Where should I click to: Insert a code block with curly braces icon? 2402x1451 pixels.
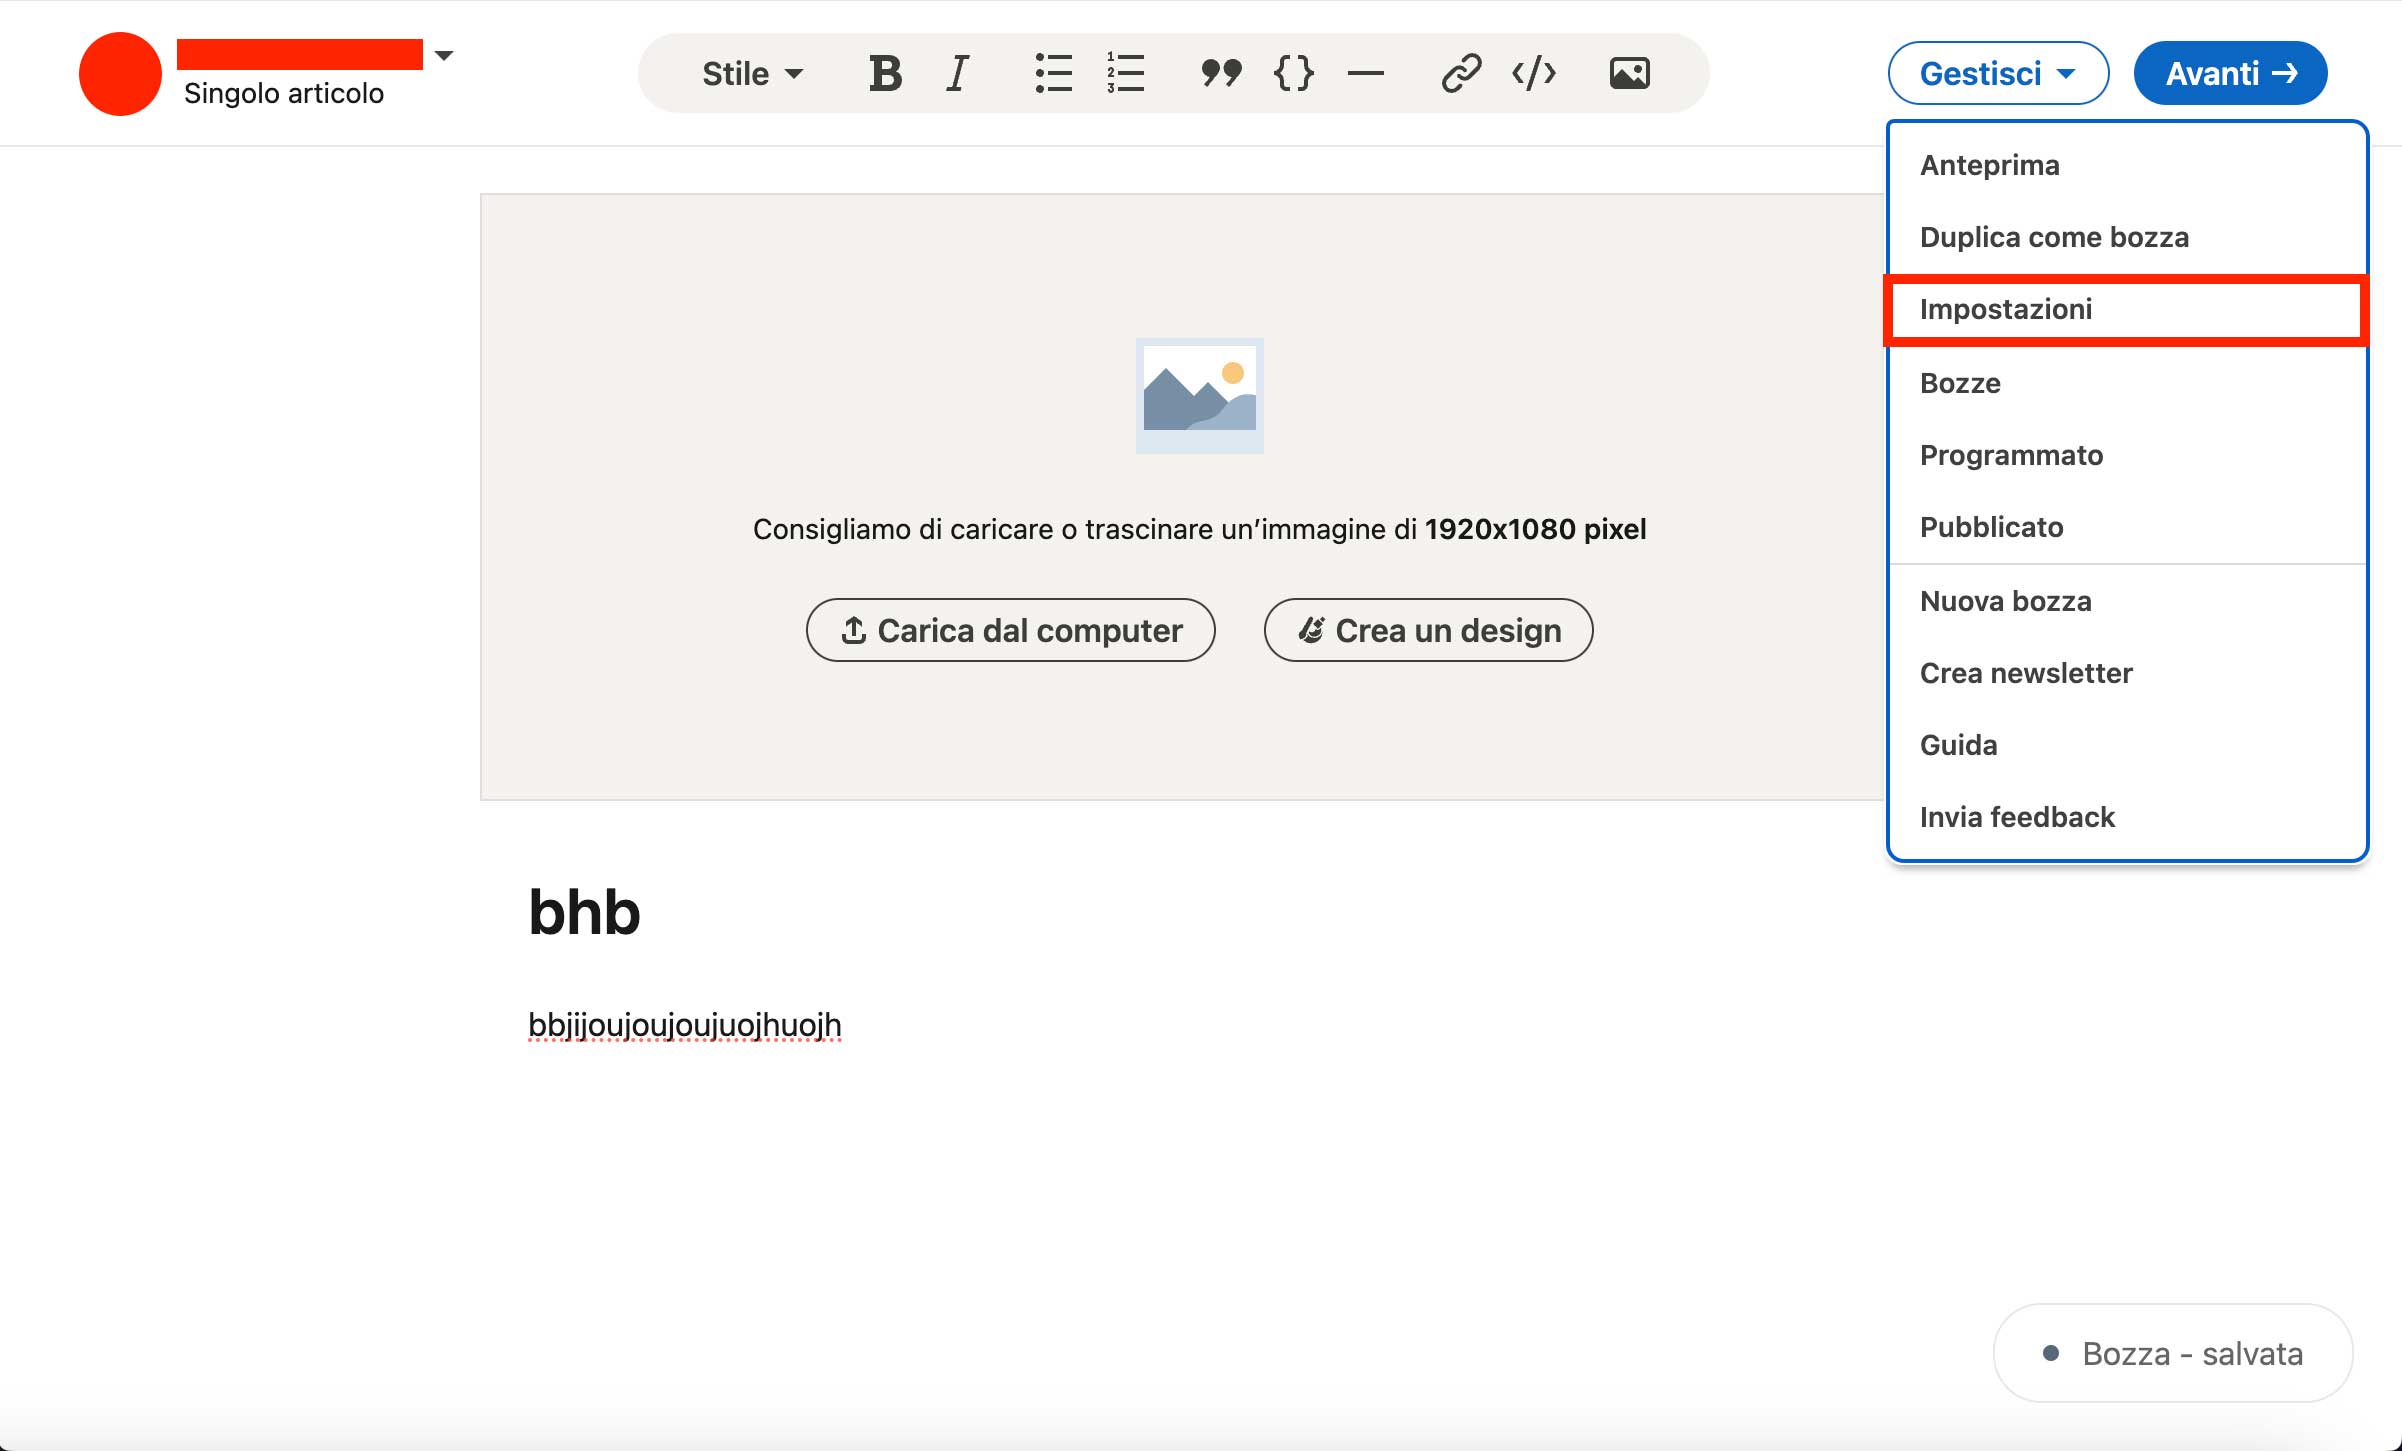click(1294, 73)
